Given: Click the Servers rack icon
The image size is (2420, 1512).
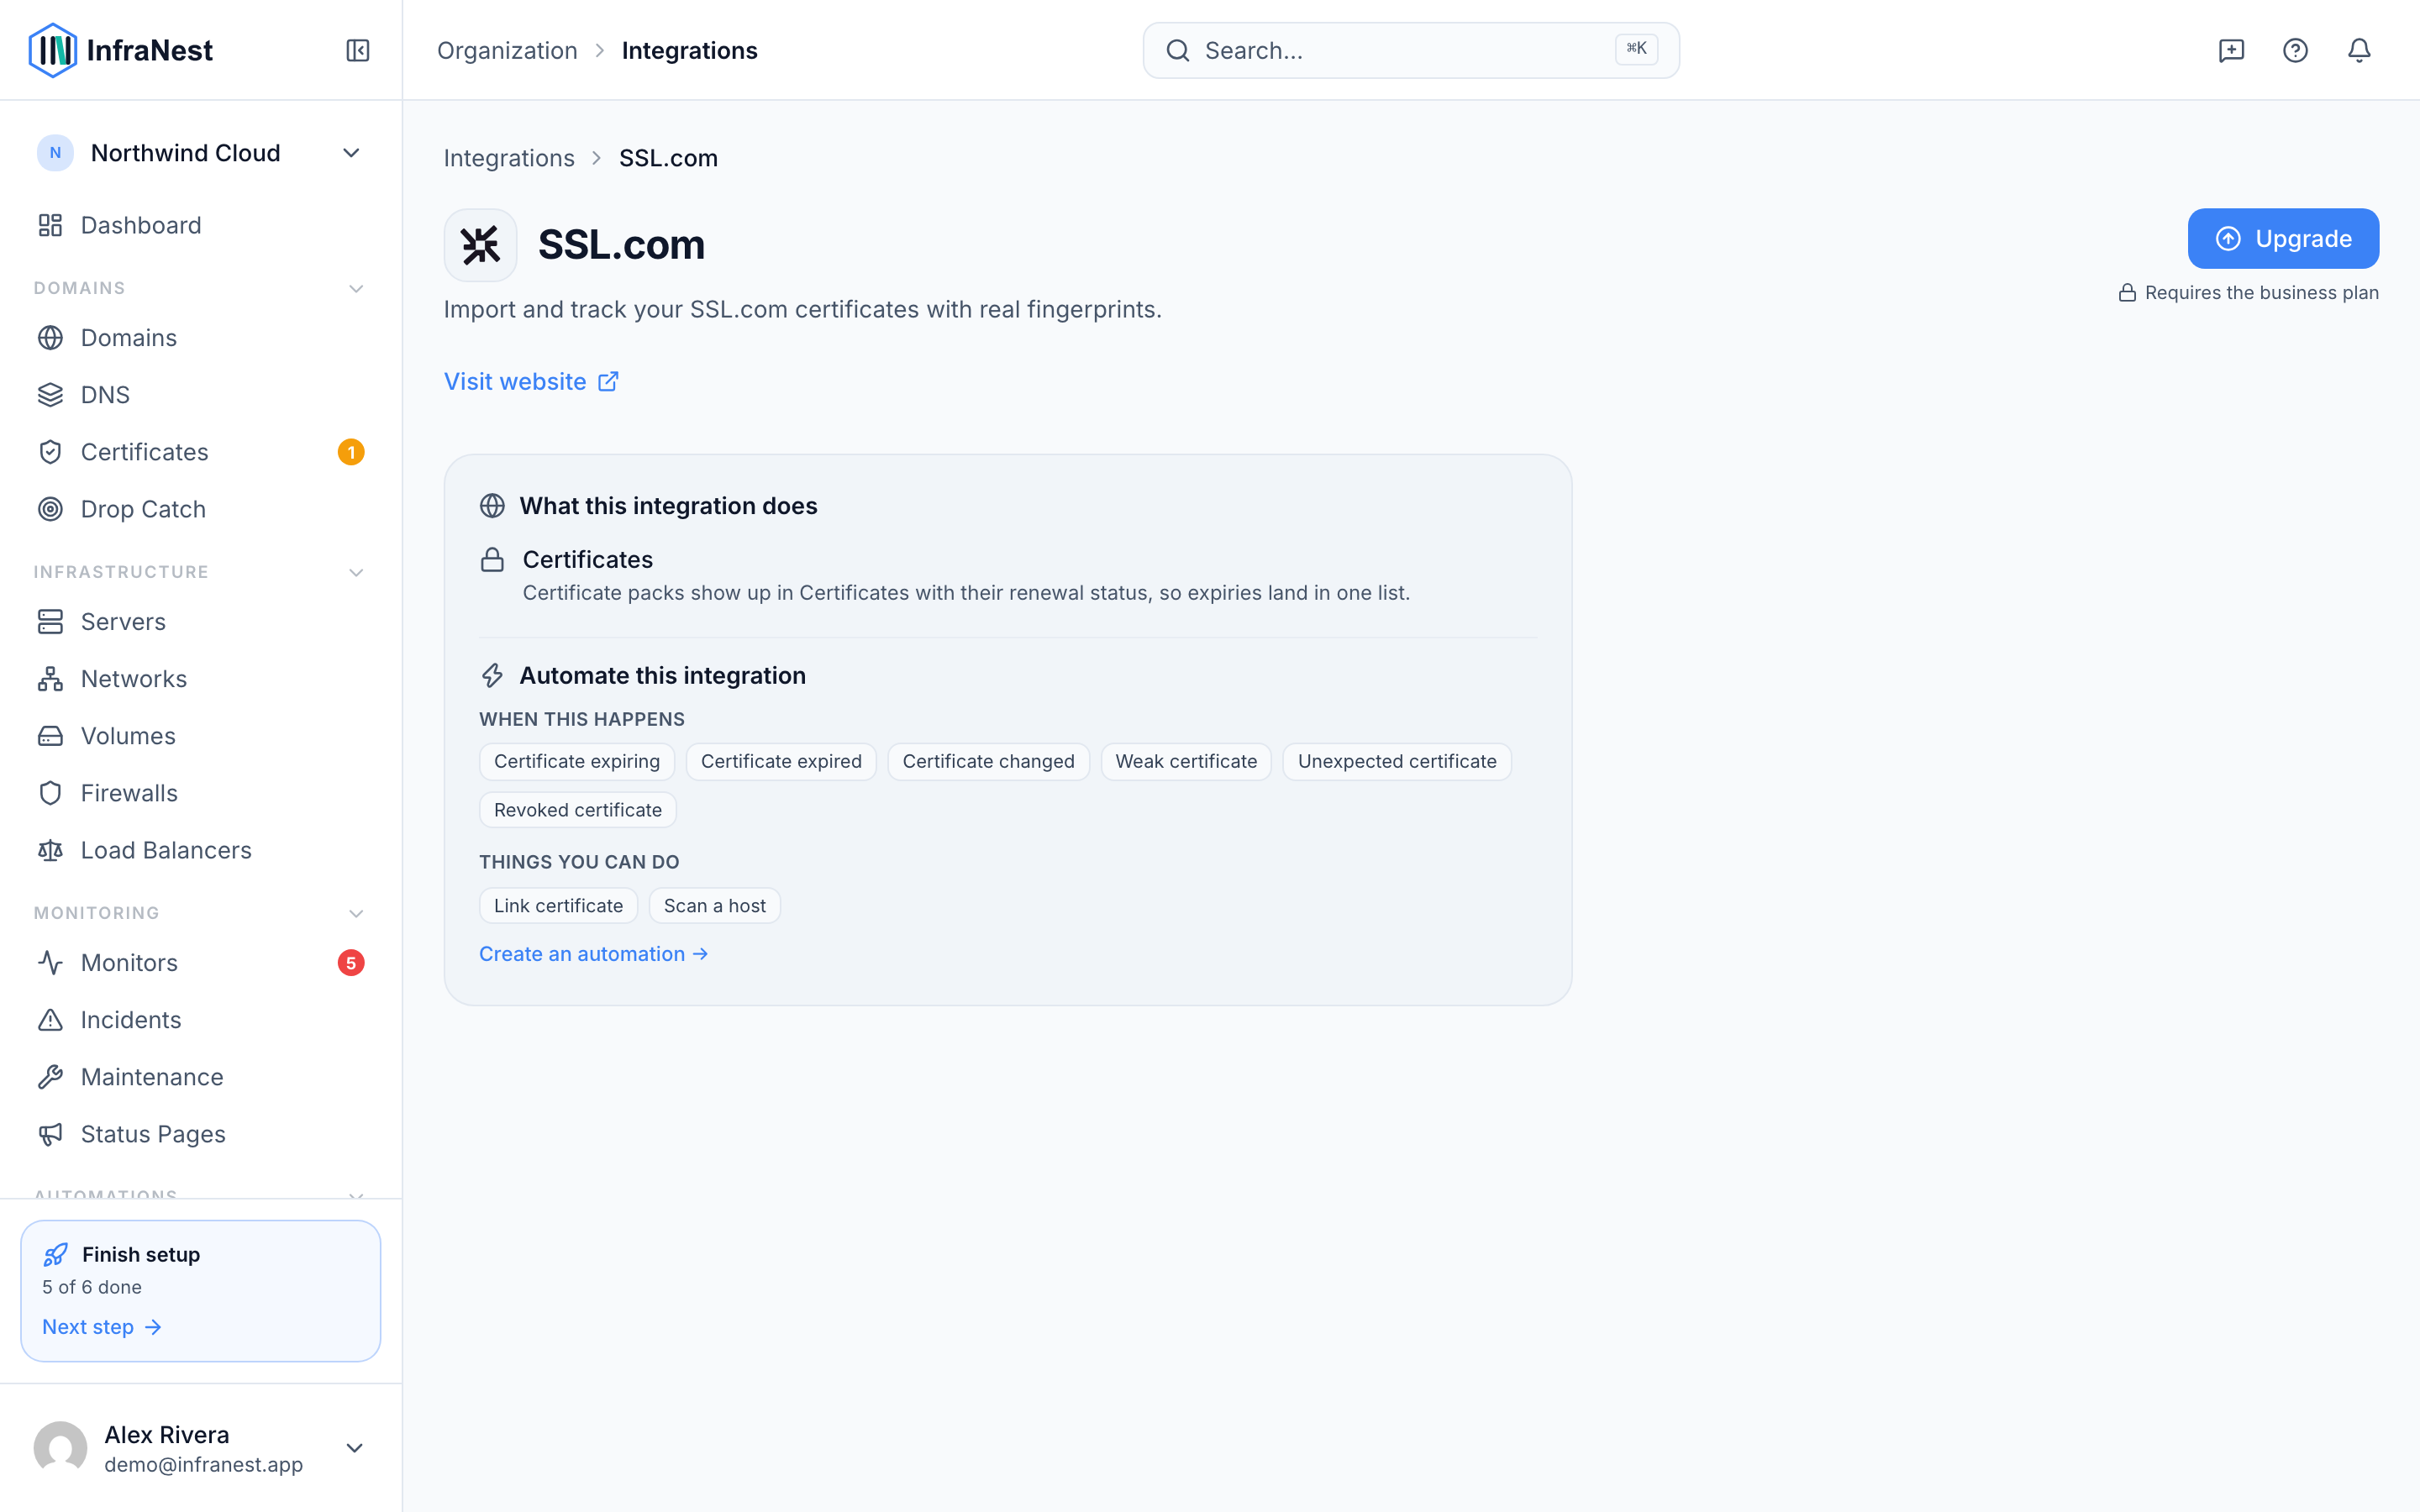Looking at the screenshot, I should pos(50,622).
